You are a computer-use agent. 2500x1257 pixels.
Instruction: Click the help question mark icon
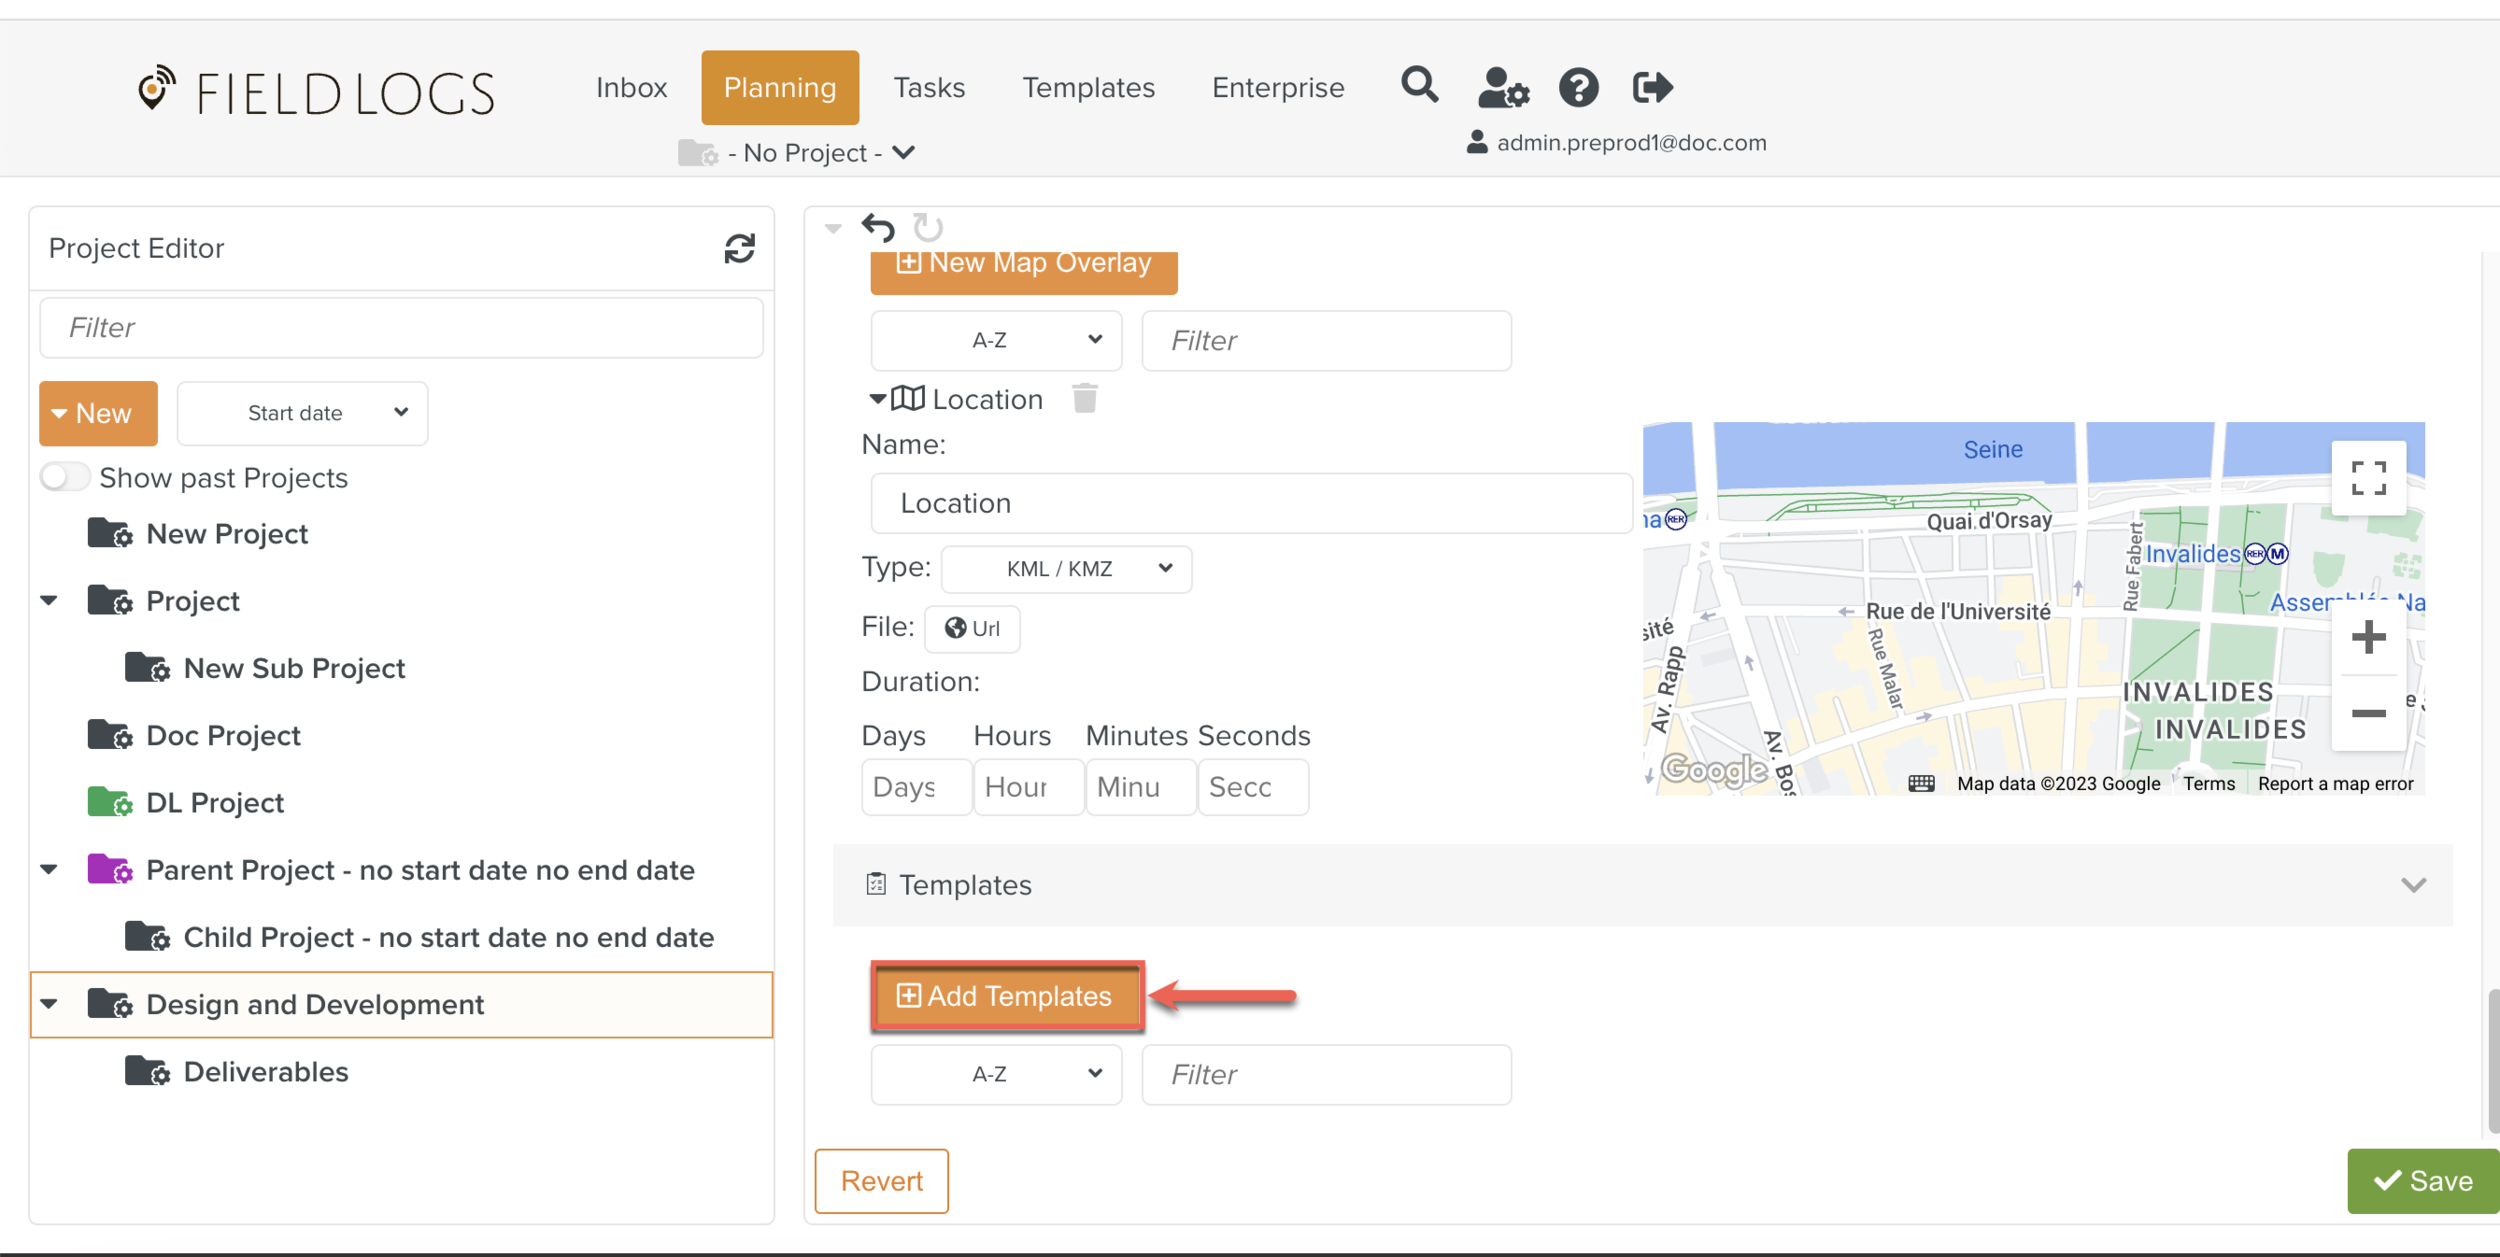pyautogui.click(x=1578, y=88)
